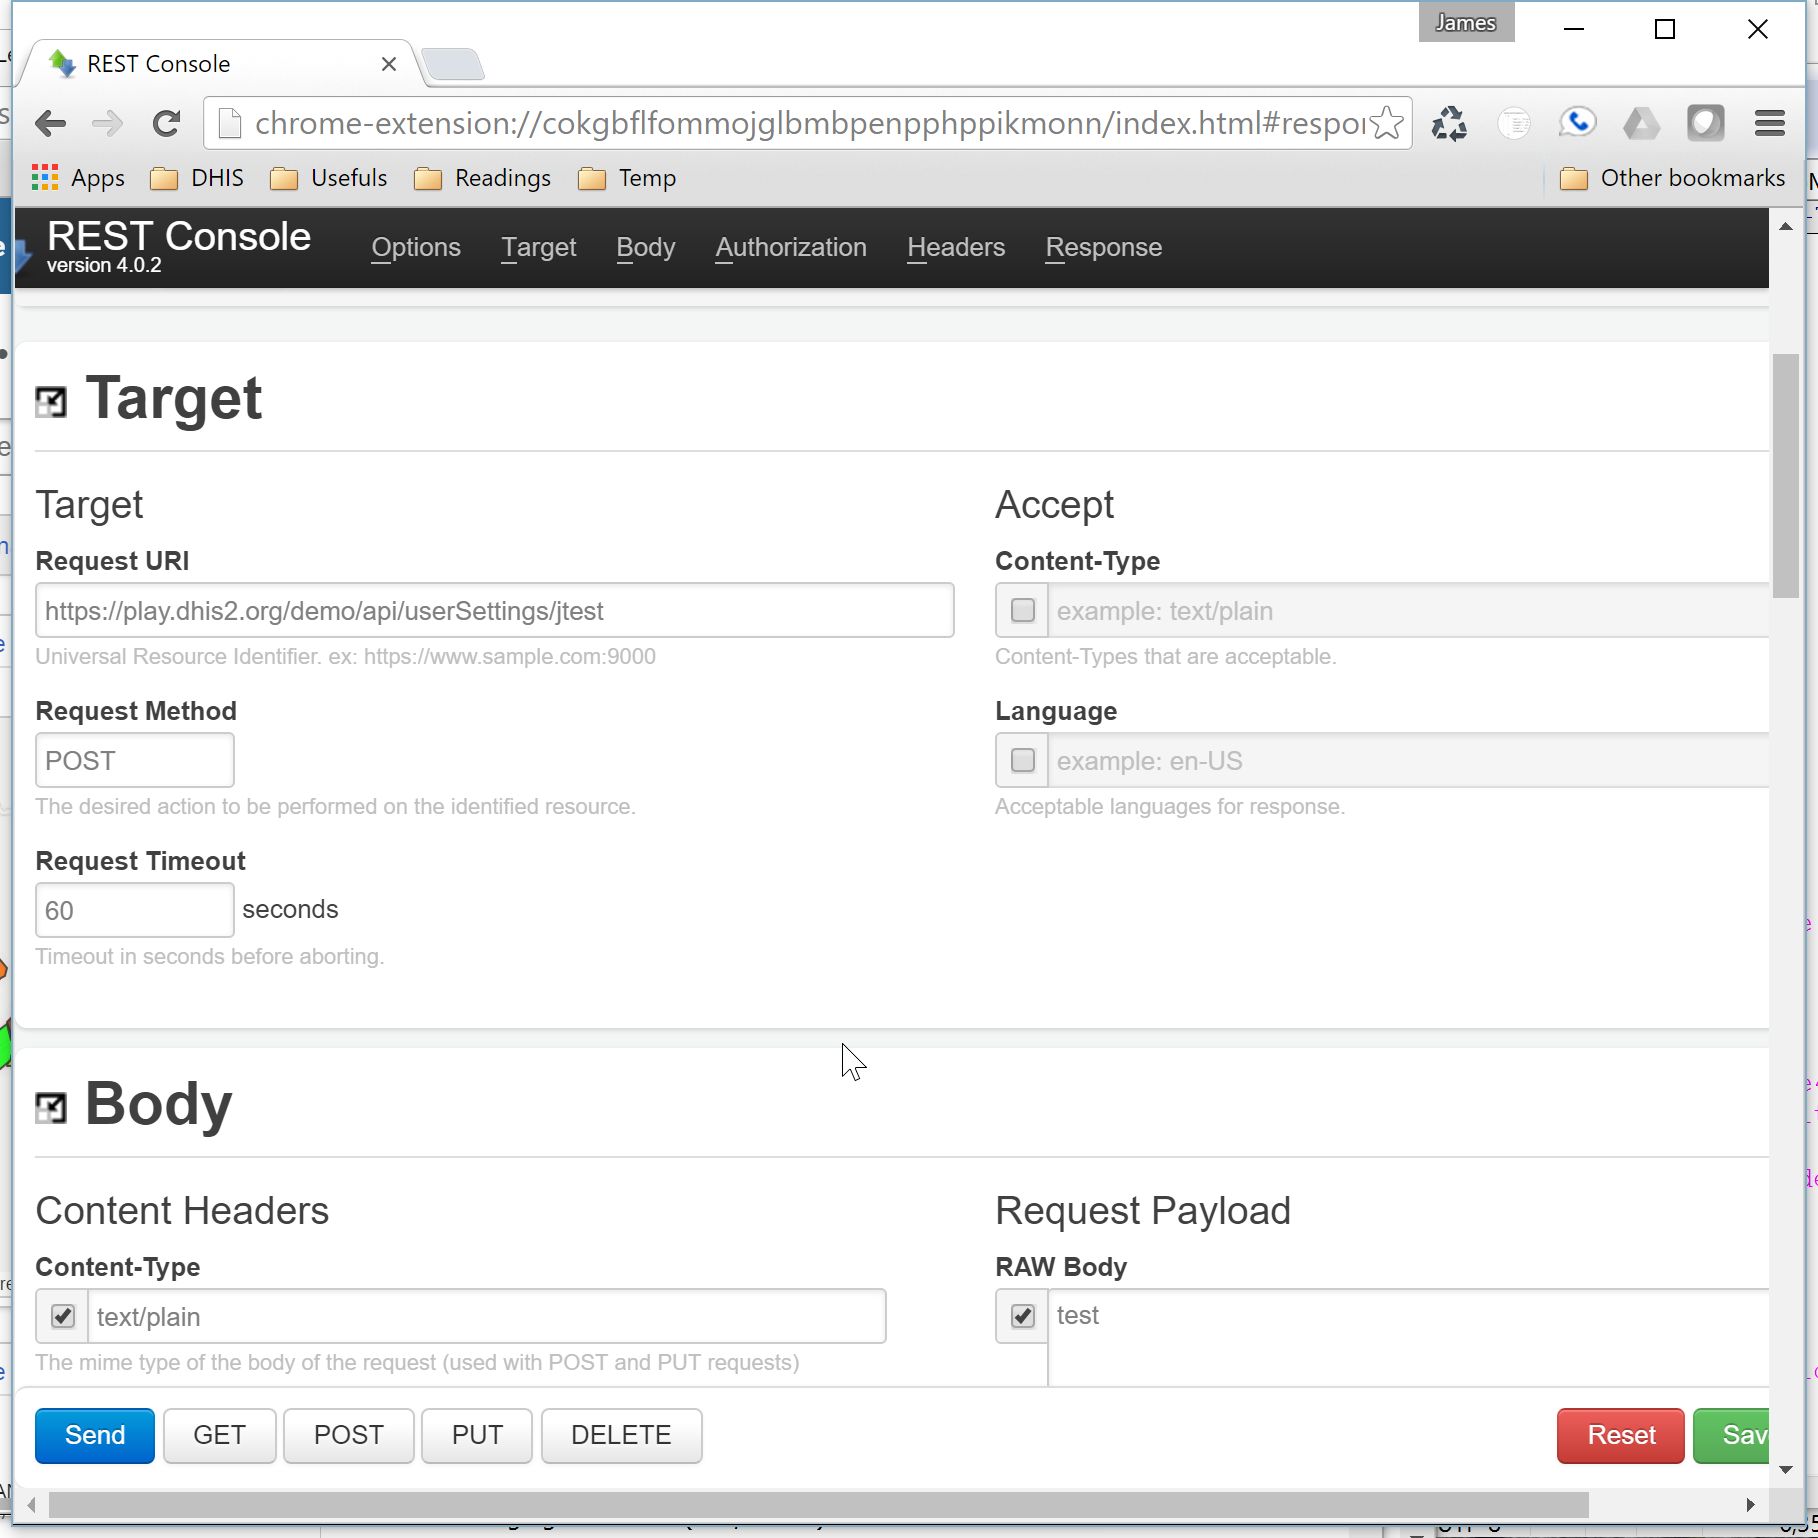Click the horizontal scrollbar left arrow
This screenshot has width=1818, height=1538.
32,1505
